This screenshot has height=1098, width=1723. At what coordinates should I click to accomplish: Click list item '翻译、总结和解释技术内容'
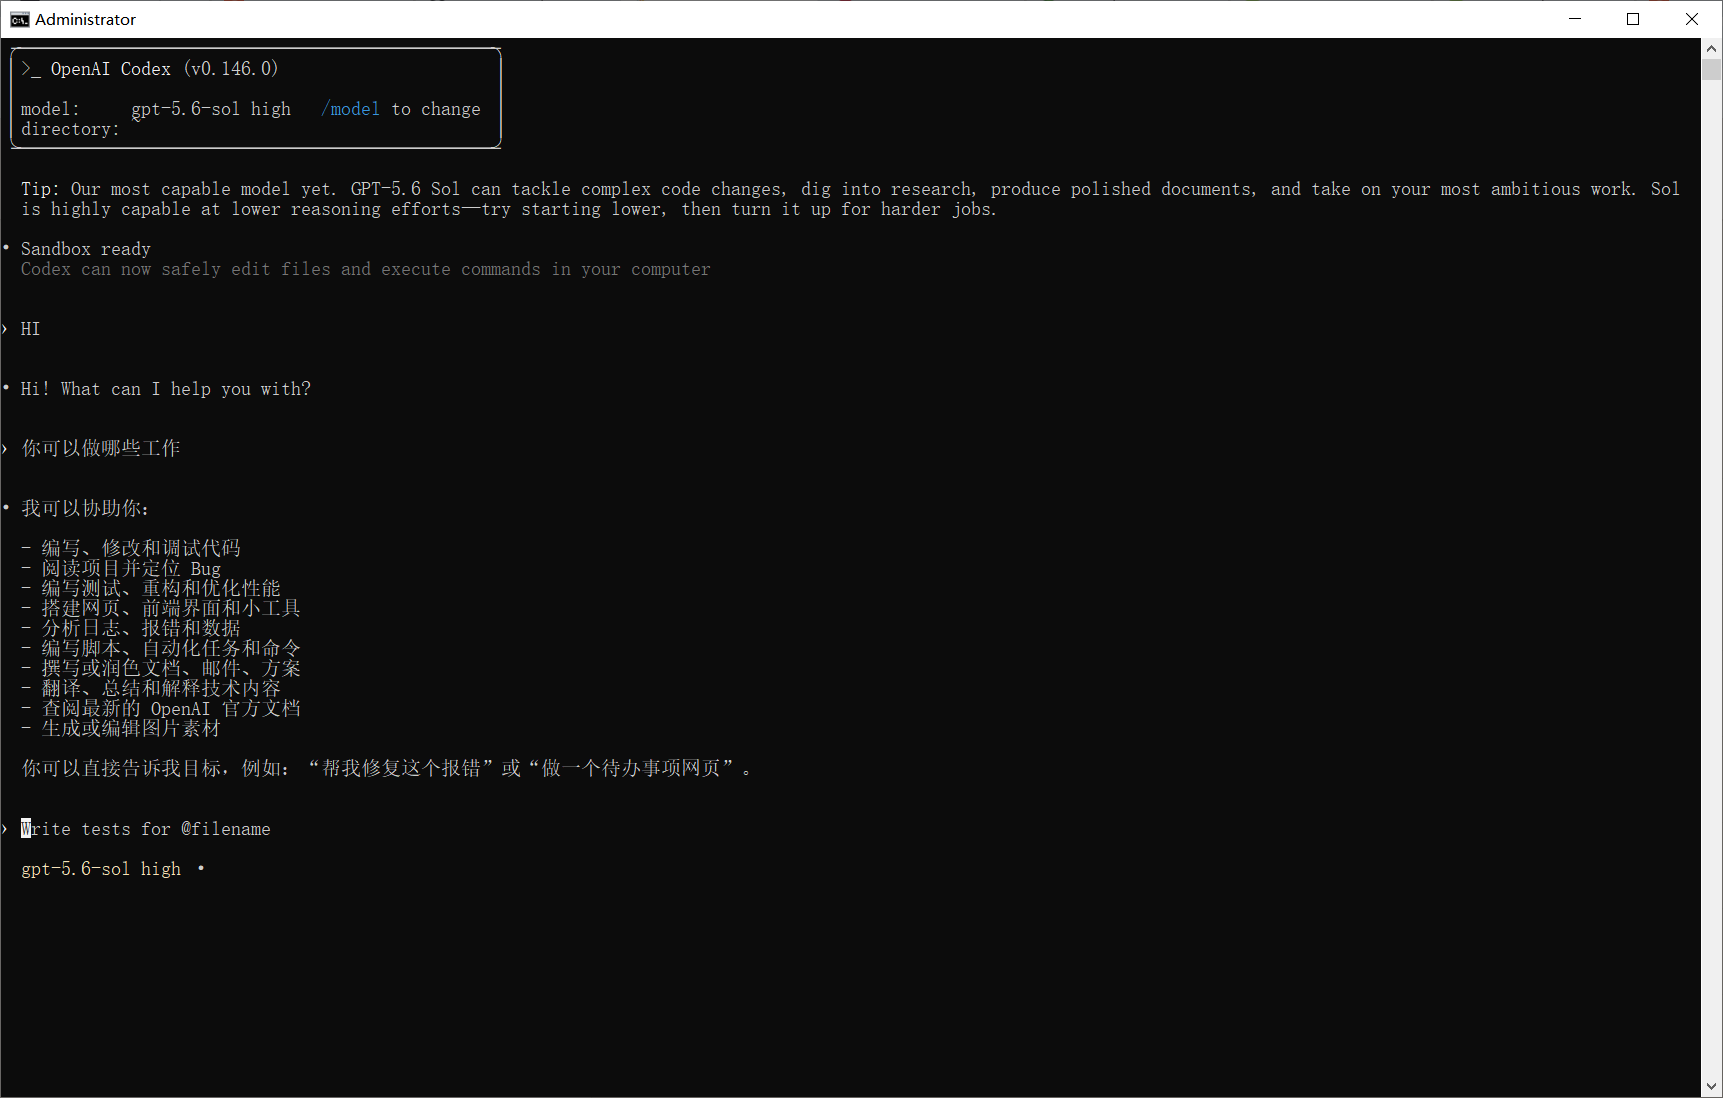(x=161, y=688)
